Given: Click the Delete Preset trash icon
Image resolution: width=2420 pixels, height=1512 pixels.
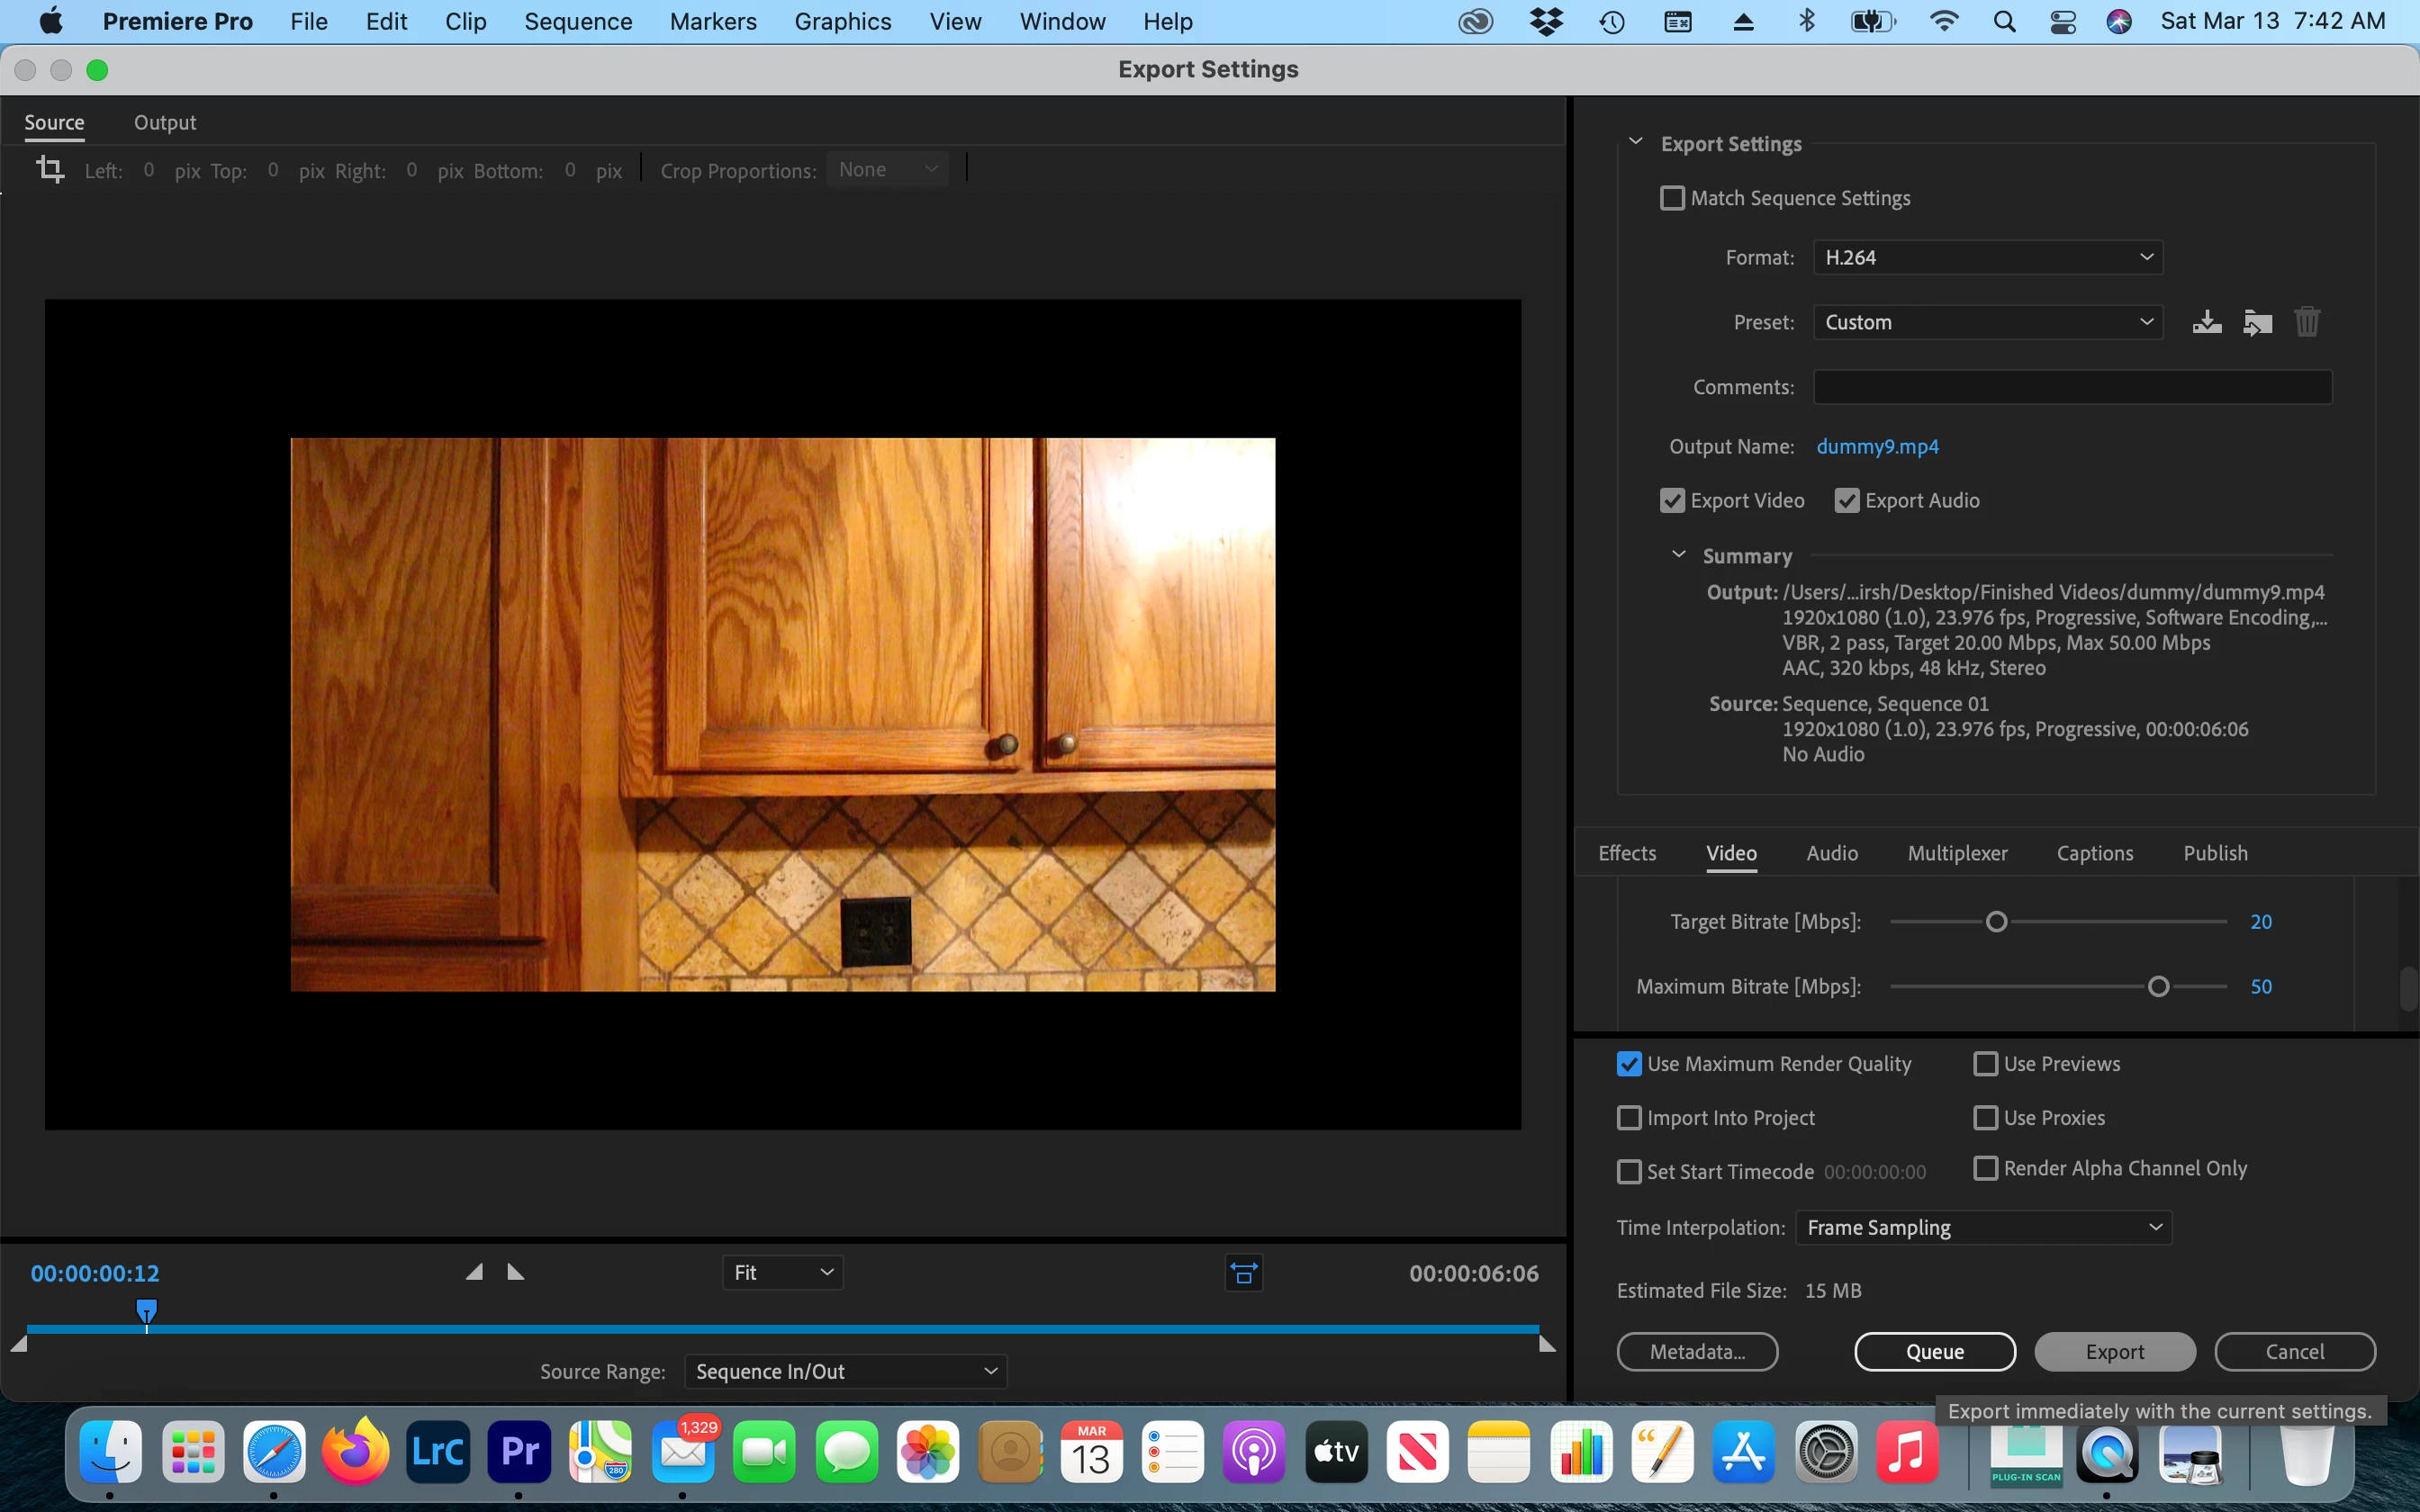Looking at the screenshot, I should 2307,322.
